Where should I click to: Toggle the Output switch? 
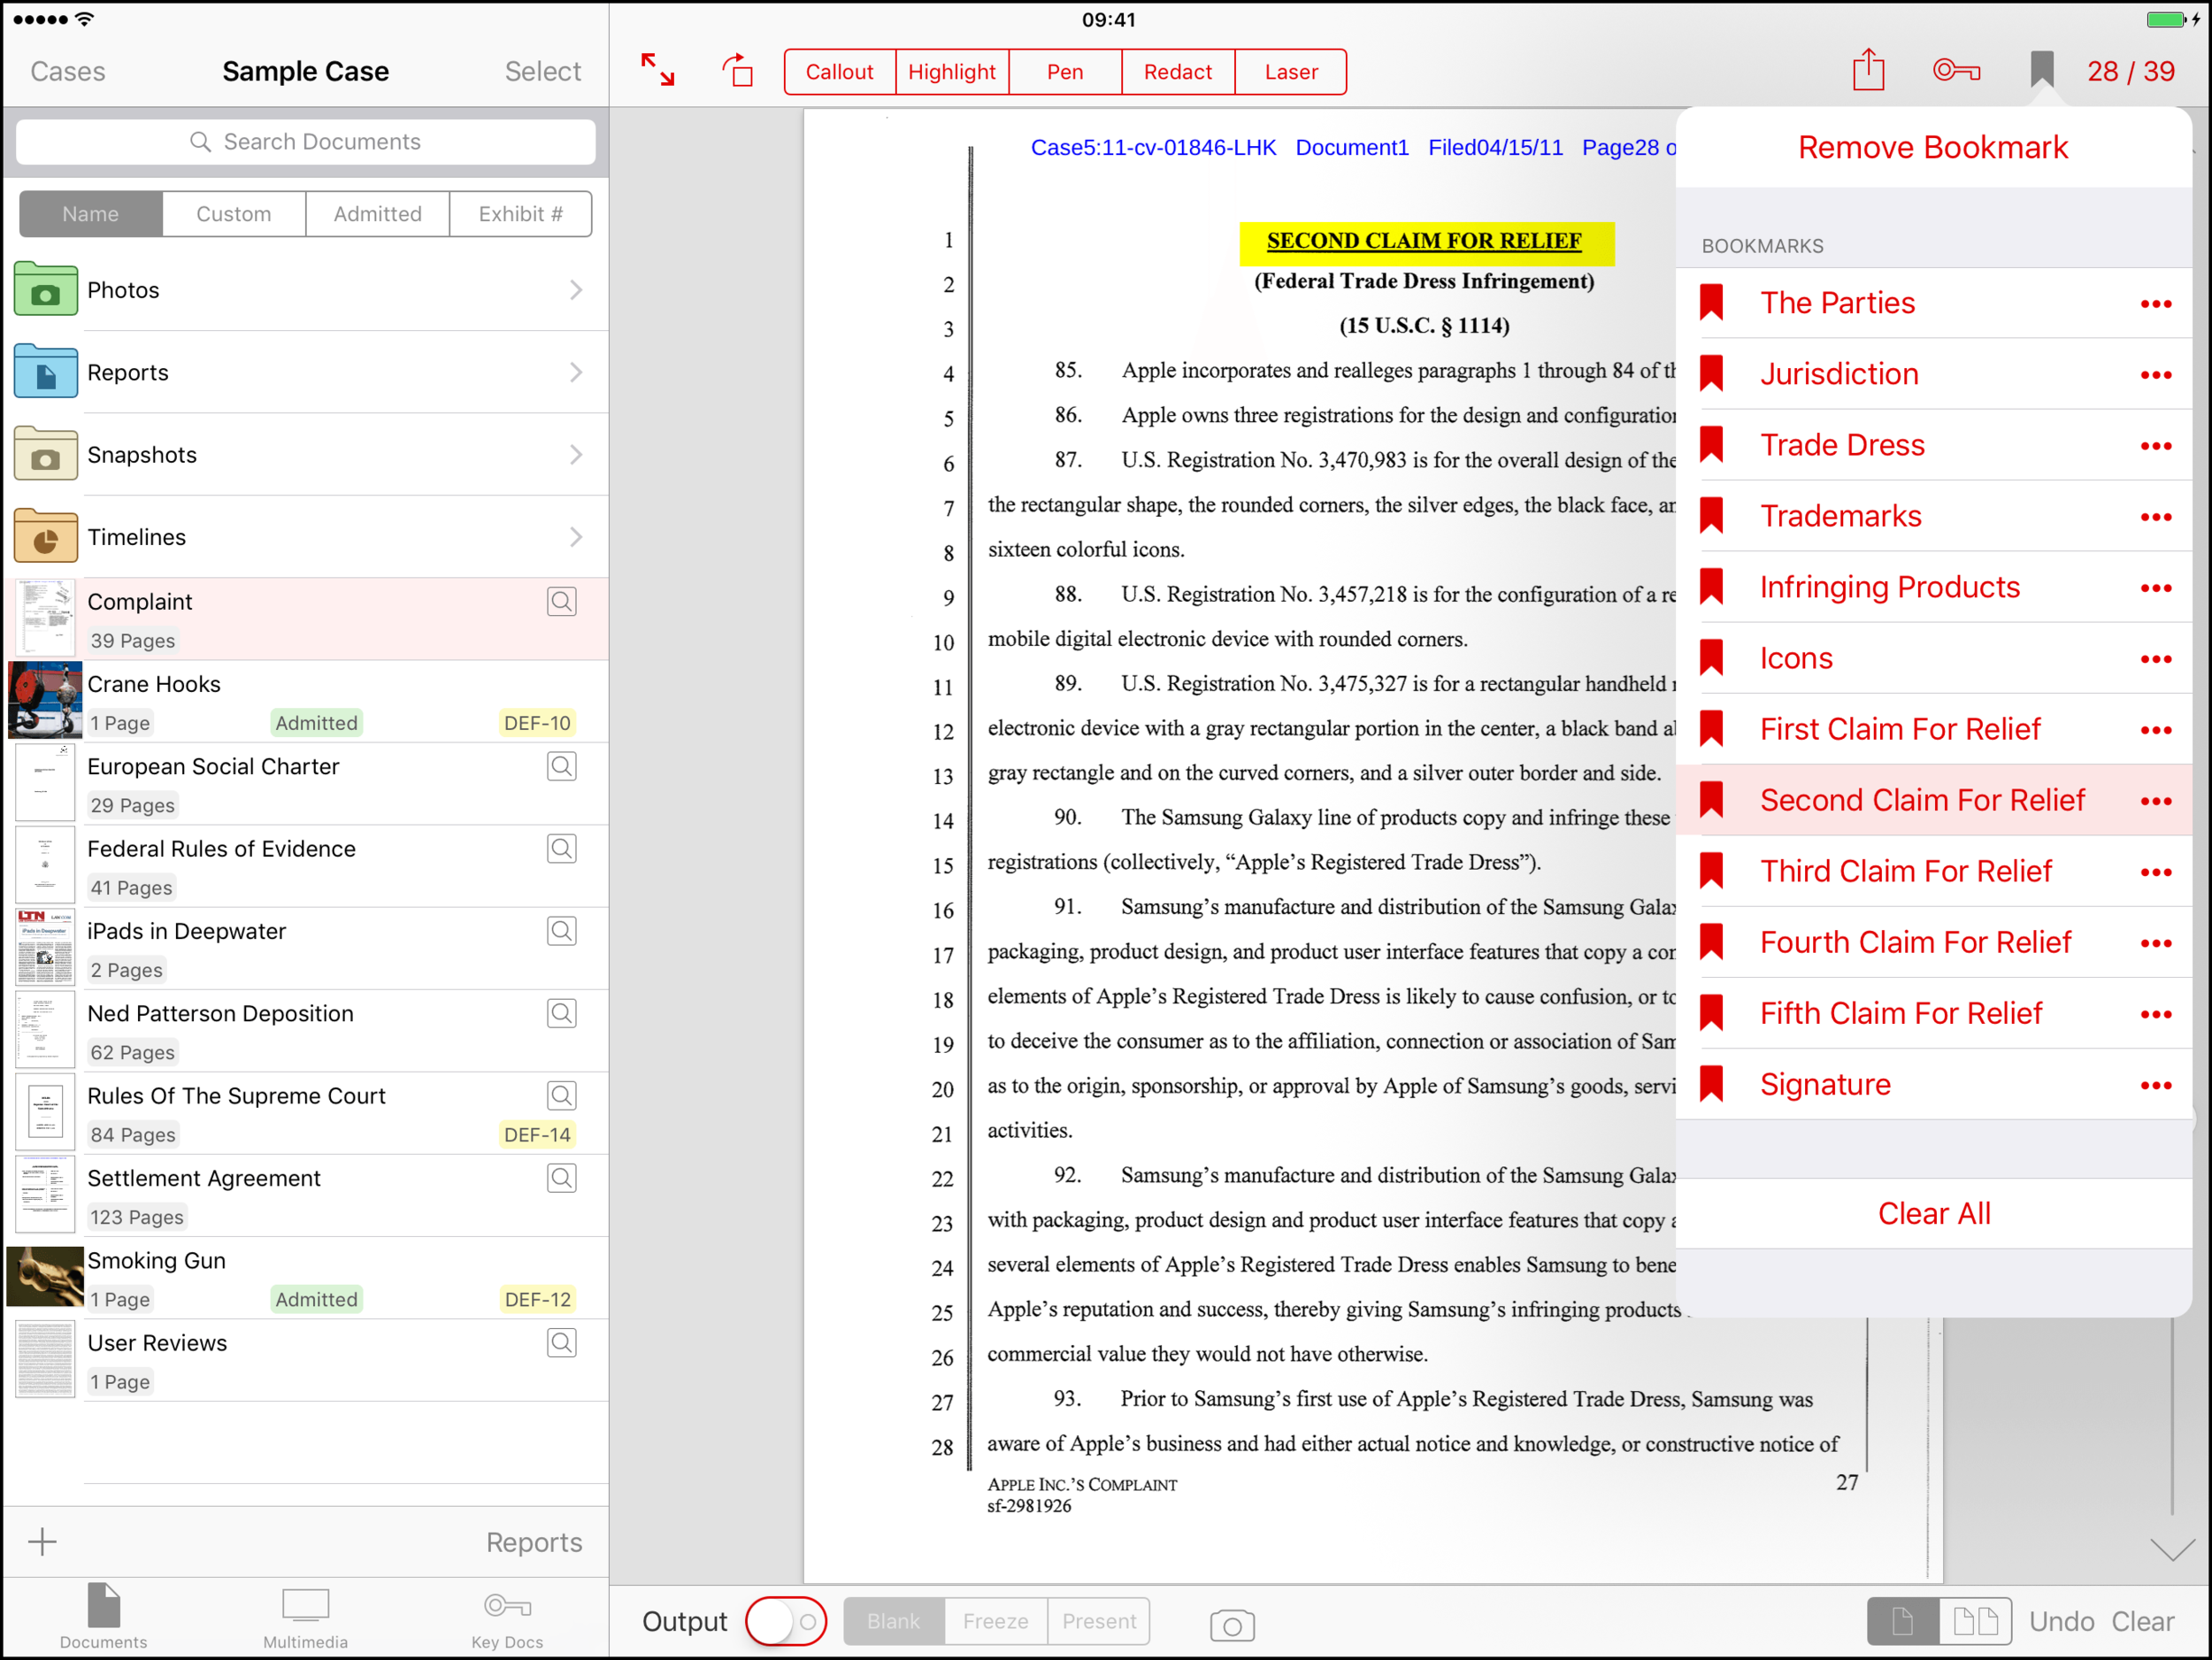pyautogui.click(x=786, y=1621)
